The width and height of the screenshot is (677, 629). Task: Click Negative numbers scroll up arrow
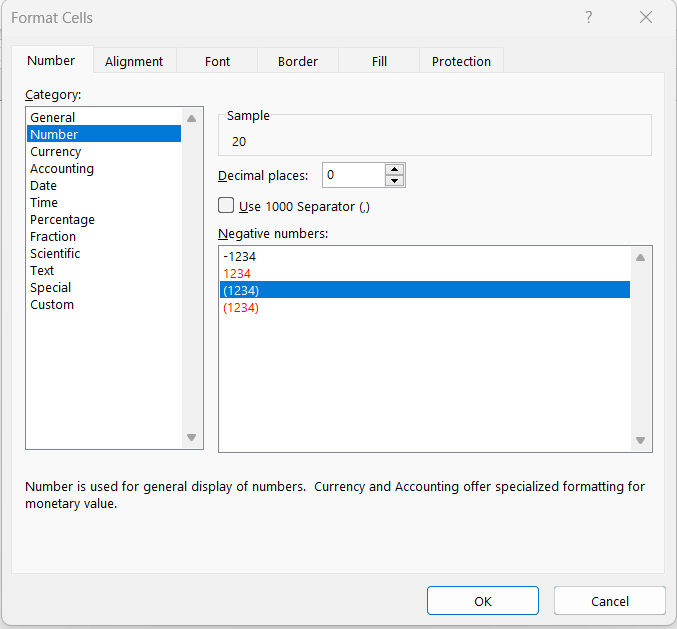[x=641, y=258]
